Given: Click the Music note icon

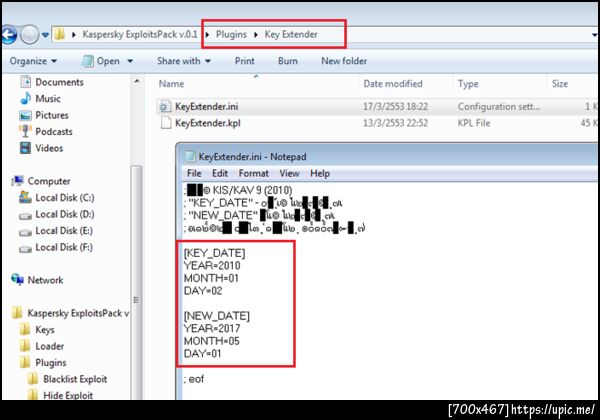Looking at the screenshot, I should point(26,98).
